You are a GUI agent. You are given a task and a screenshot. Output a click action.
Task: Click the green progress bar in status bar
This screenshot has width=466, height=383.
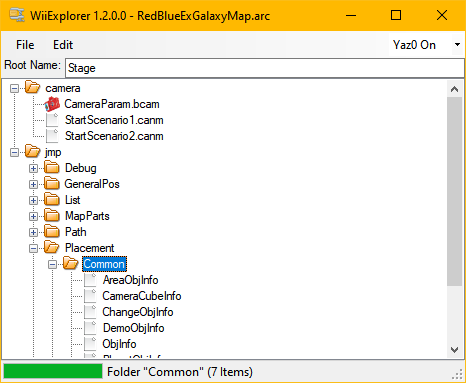click(x=53, y=371)
